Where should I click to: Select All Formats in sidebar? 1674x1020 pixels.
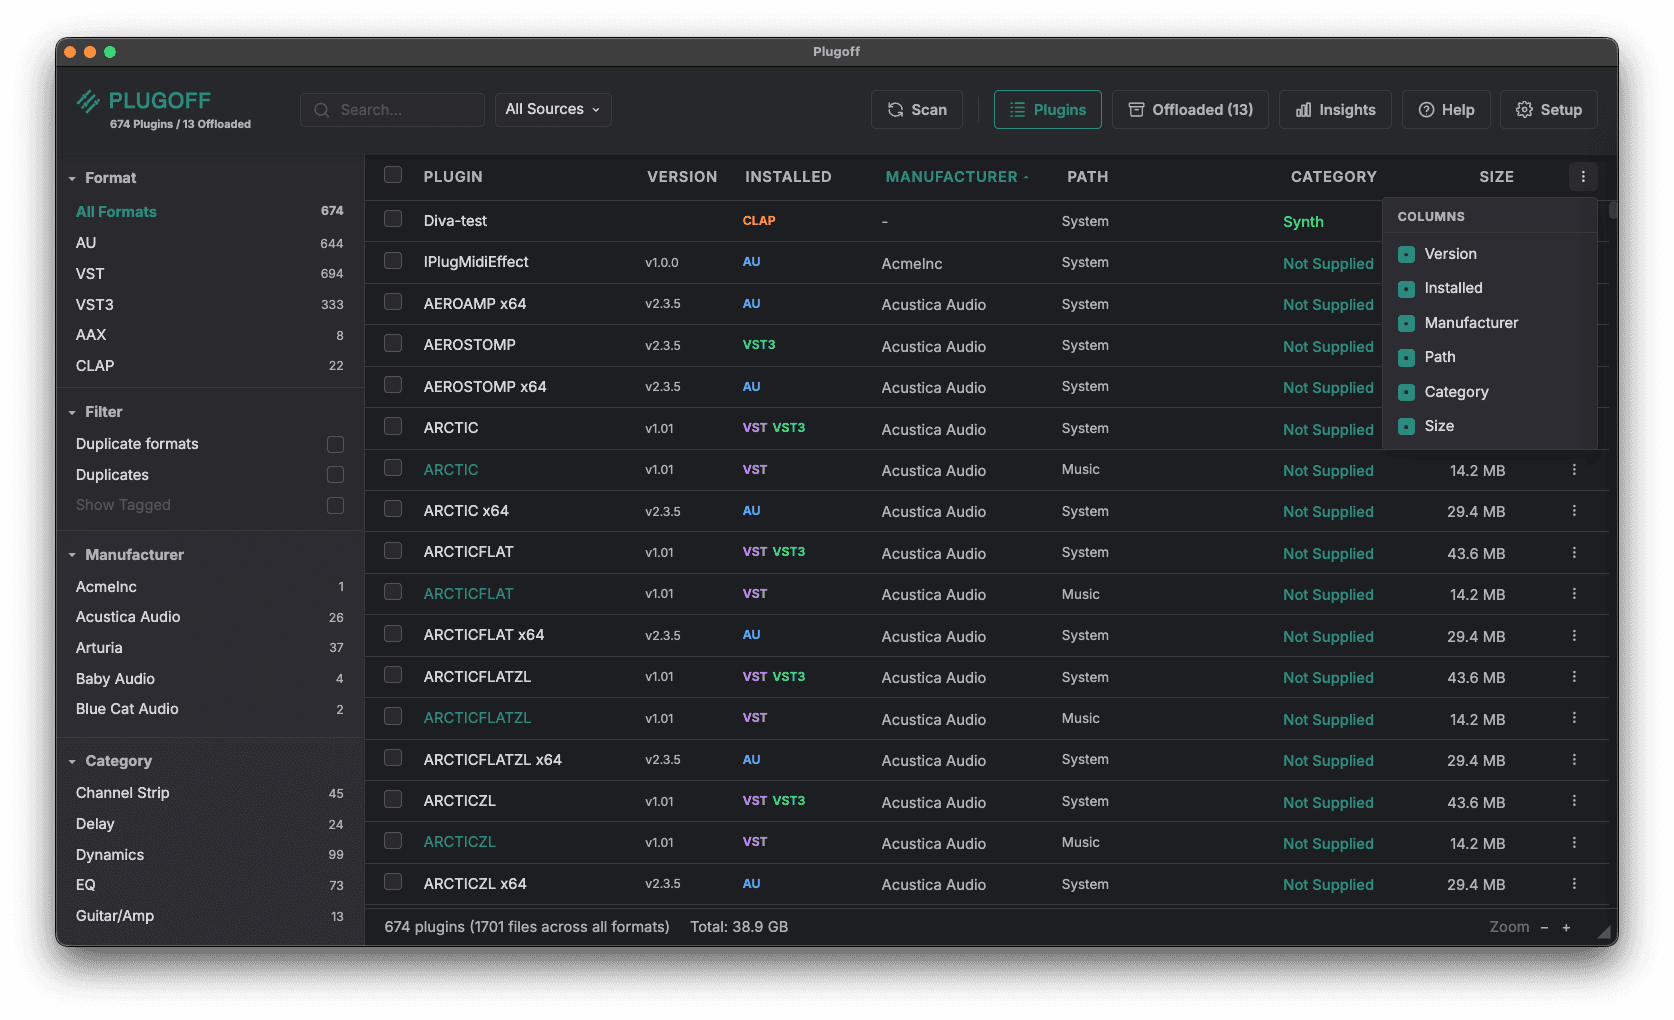[x=209, y=212]
